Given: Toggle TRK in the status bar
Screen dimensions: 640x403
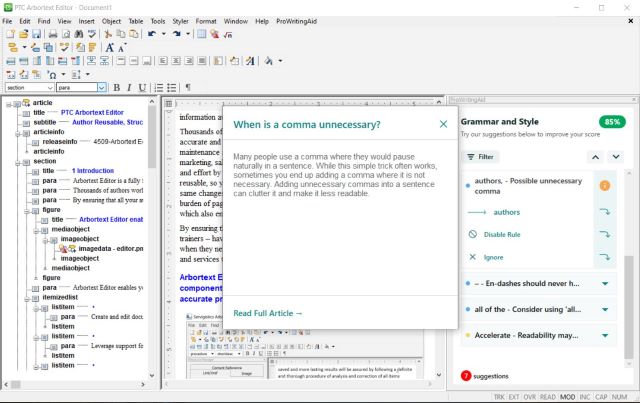Looking at the screenshot, I should pos(499,397).
